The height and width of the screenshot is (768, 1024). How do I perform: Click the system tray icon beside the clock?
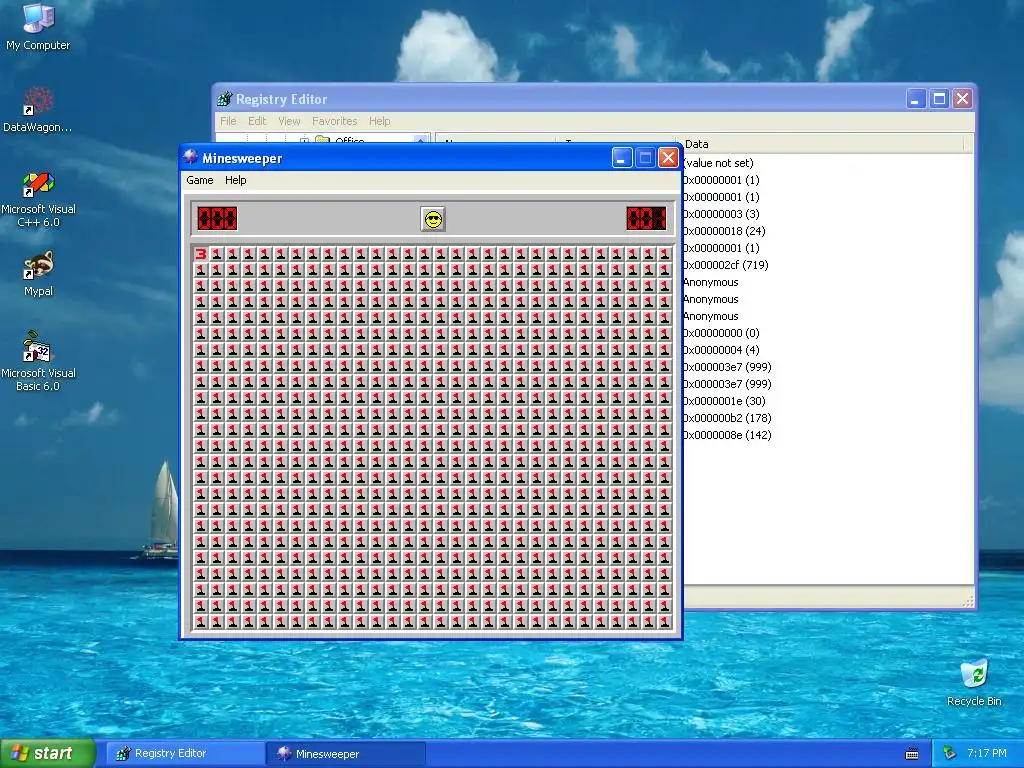(949, 754)
